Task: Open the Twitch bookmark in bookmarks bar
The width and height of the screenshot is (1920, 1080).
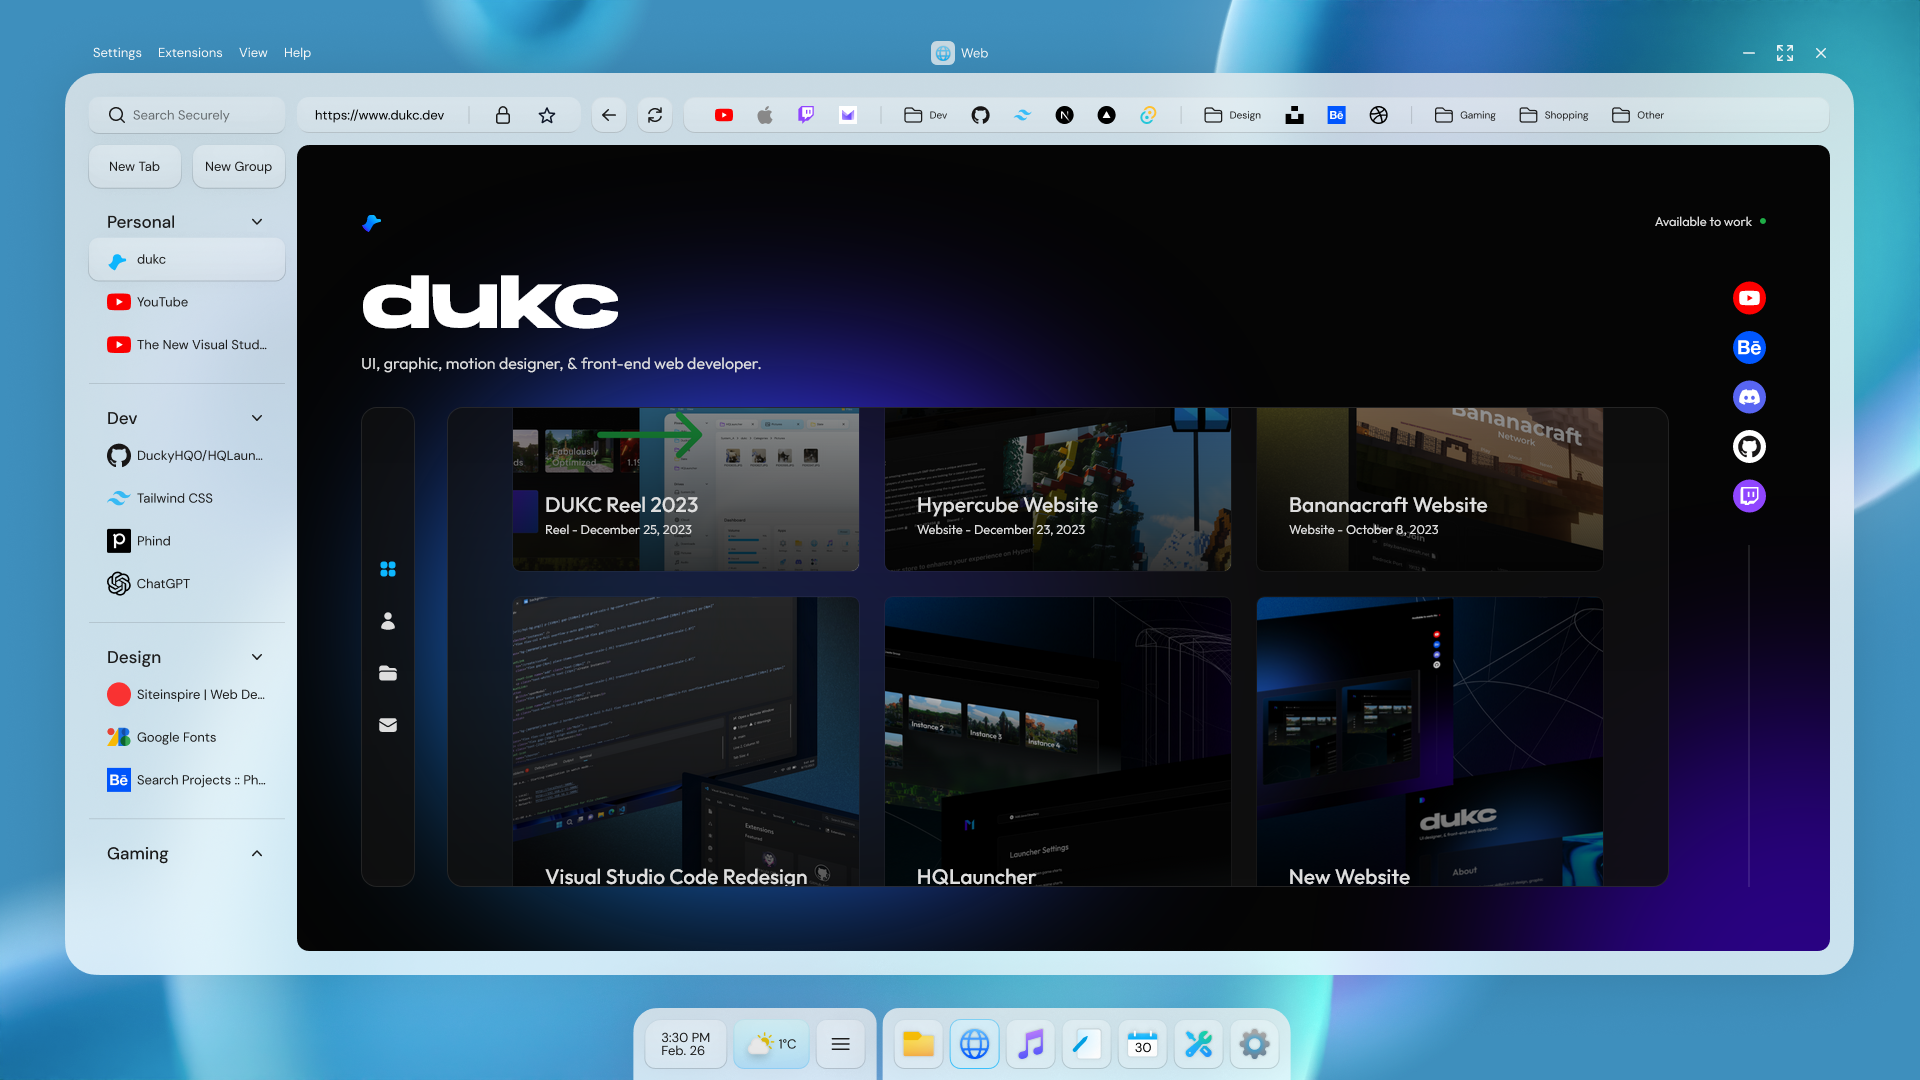Action: [x=806, y=115]
